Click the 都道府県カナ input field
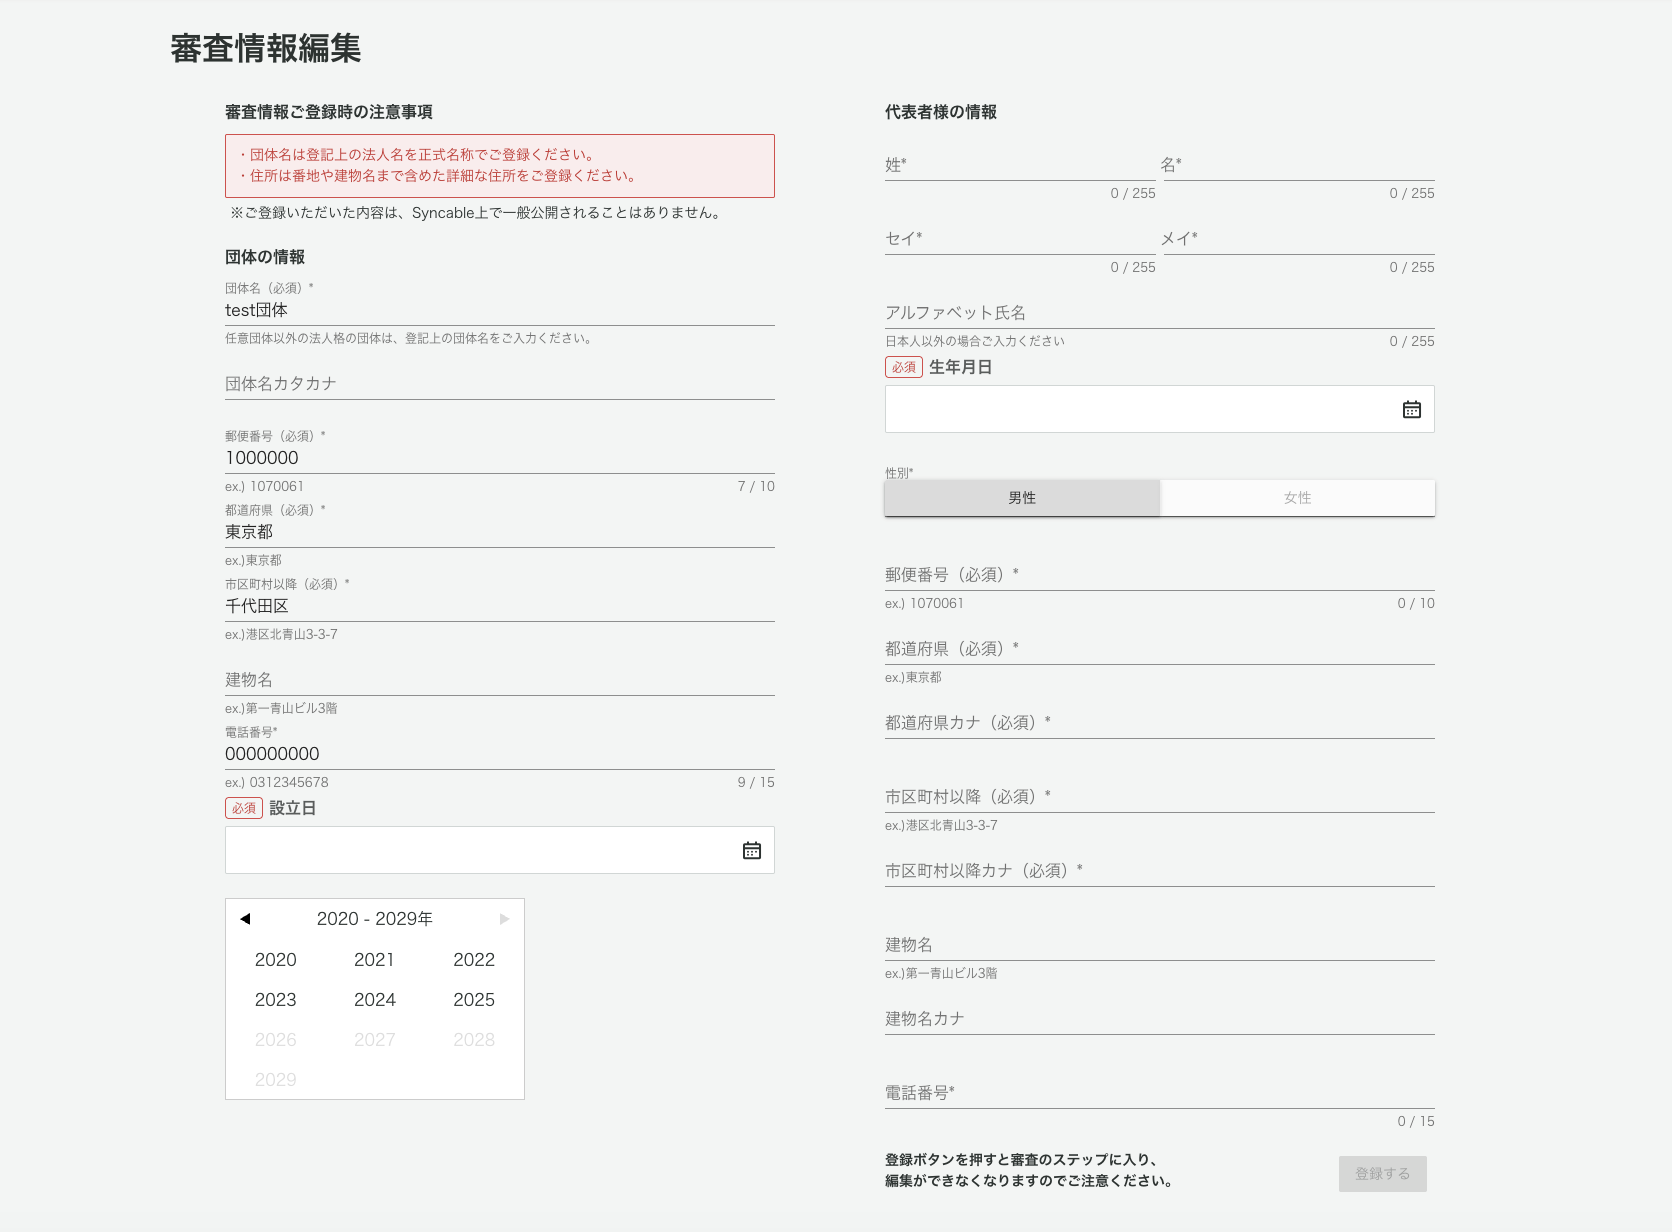Viewport: 1672px width, 1232px height. [1159, 723]
